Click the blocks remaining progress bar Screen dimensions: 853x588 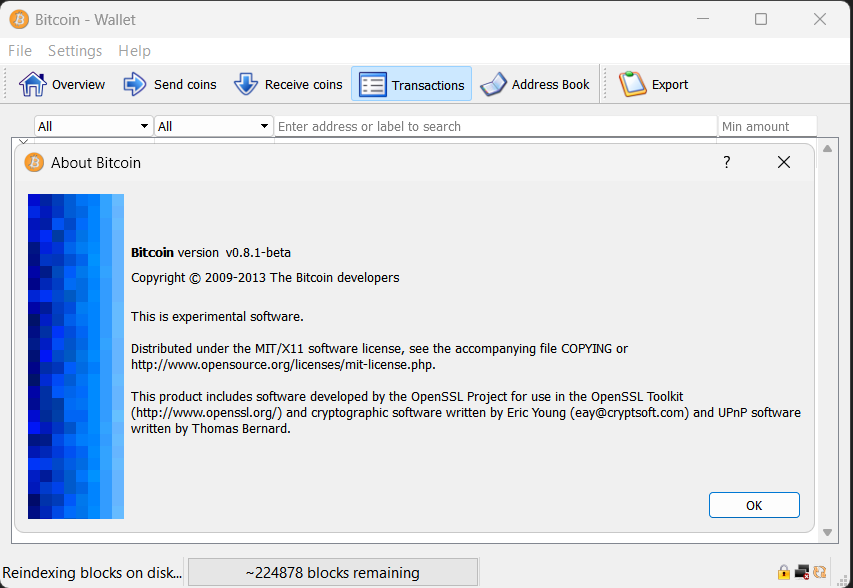(x=332, y=572)
